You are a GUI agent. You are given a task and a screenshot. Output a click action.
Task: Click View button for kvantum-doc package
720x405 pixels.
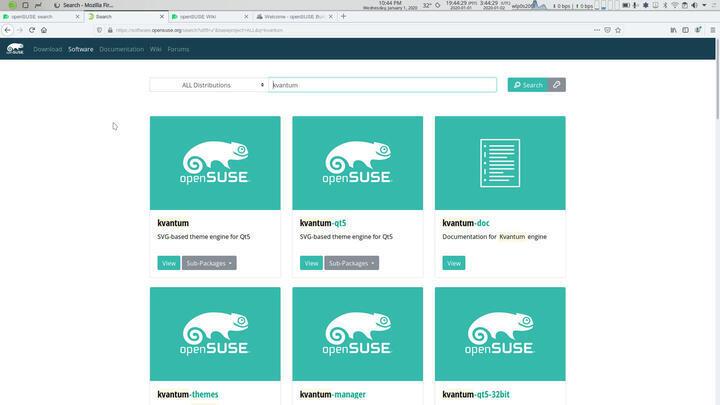pos(454,263)
